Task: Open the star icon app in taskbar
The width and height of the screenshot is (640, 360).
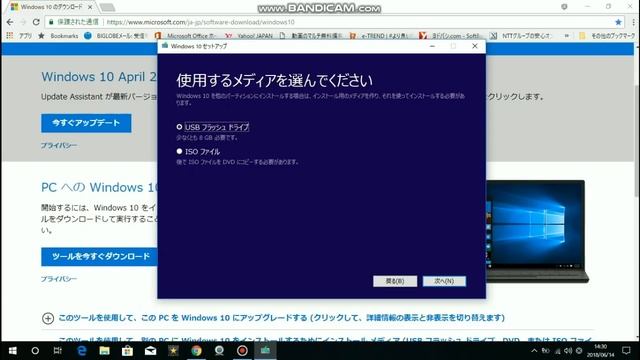Action: [173, 351]
